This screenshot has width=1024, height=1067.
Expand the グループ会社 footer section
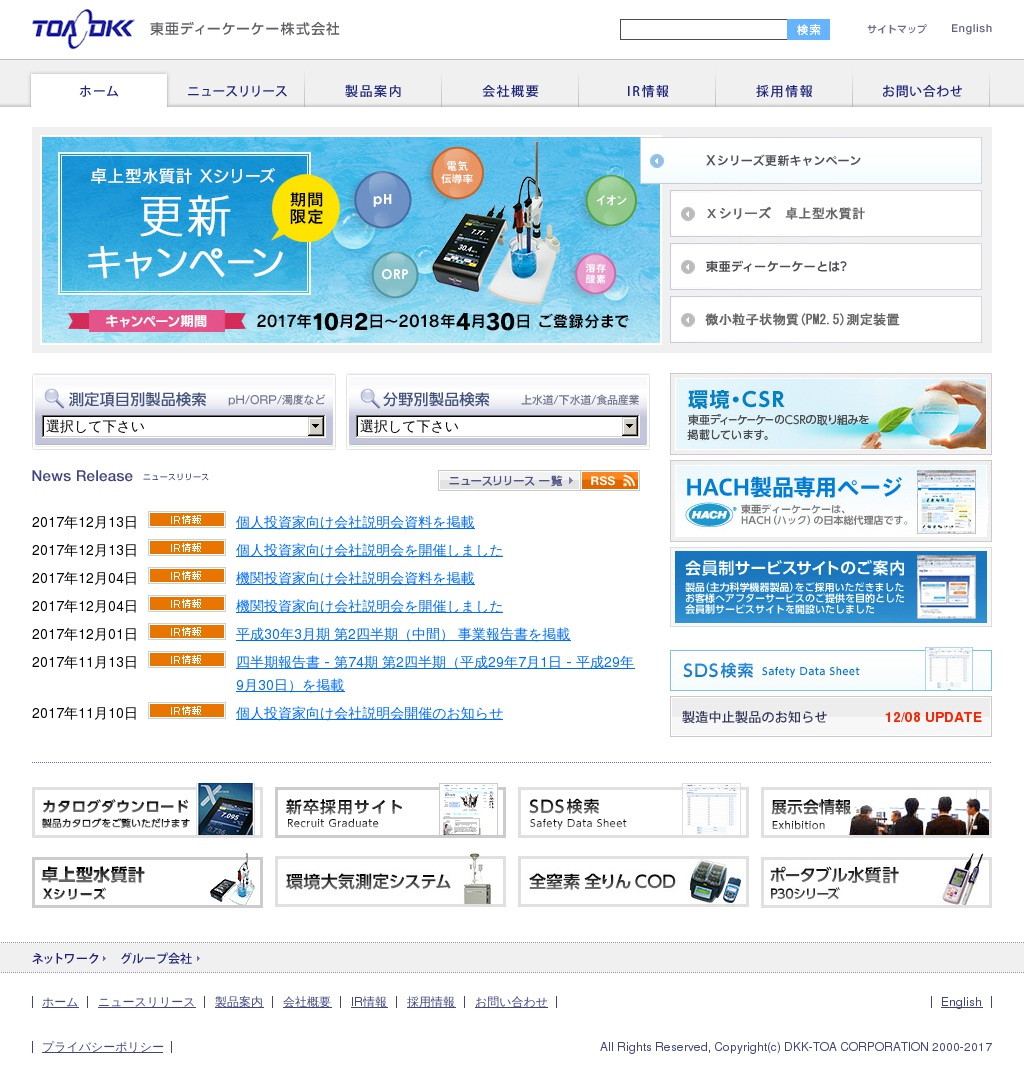pos(160,958)
